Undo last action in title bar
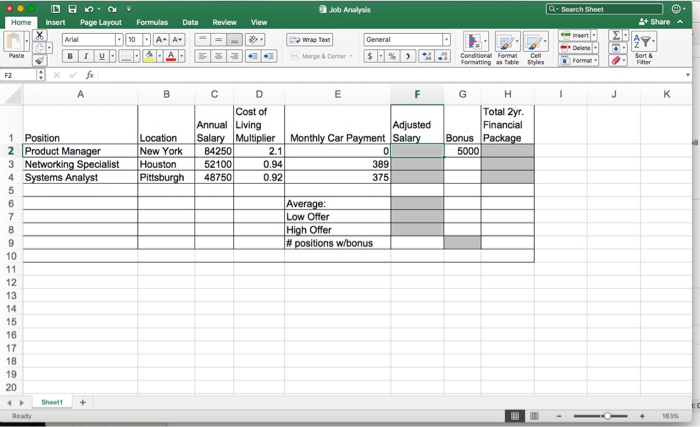This screenshot has height=427, width=700. (89, 9)
